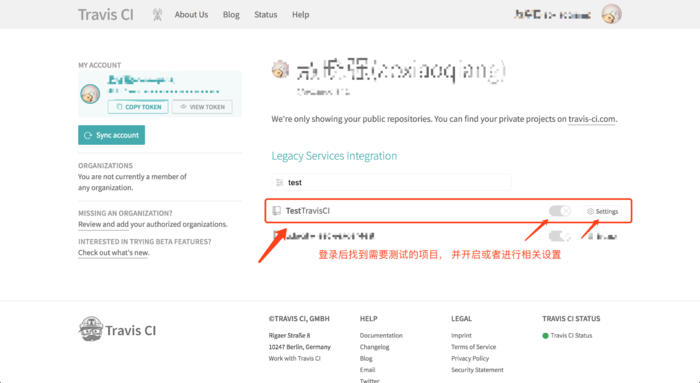Image resolution: width=700 pixels, height=383 pixels.
Task: Click the repository filter field containing test
Action: coord(392,182)
